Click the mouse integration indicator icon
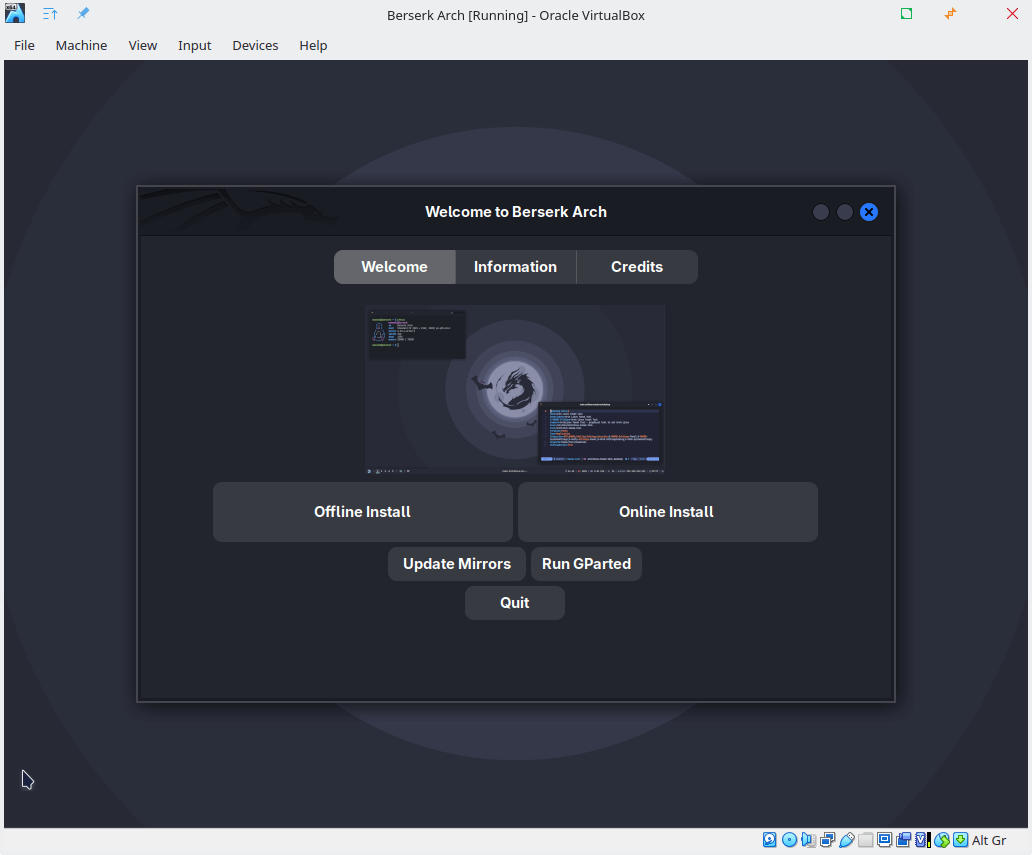 coord(942,840)
